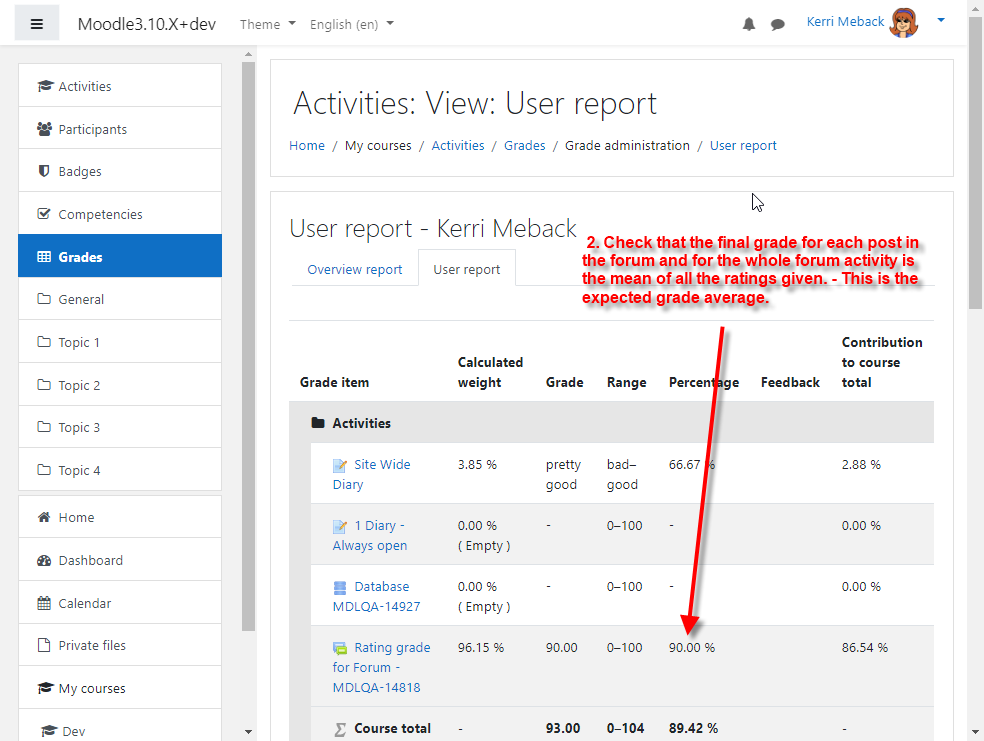Click the Grades breadcrumb link
The height and width of the screenshot is (741, 984).
tap(525, 146)
